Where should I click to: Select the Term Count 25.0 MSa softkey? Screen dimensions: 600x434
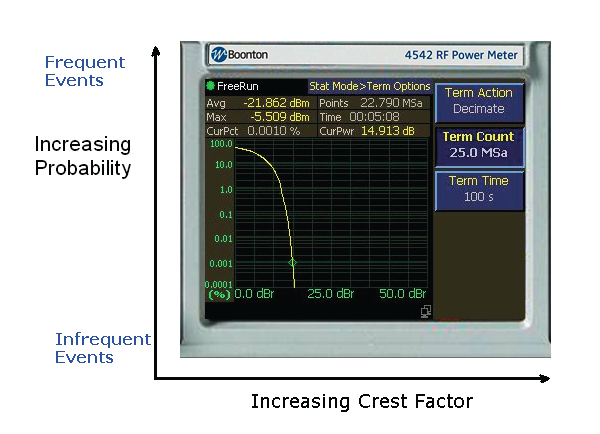point(478,145)
